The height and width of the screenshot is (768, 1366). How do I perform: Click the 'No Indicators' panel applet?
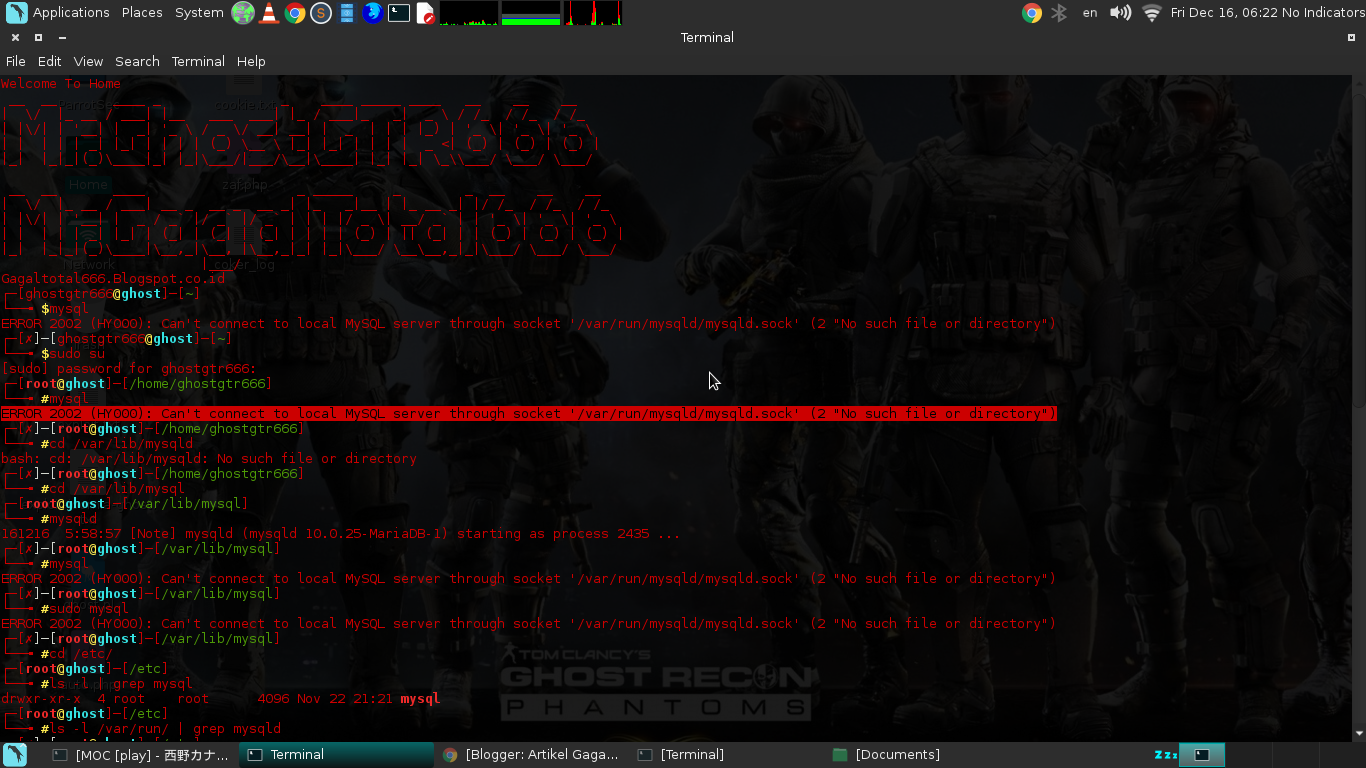(1323, 13)
